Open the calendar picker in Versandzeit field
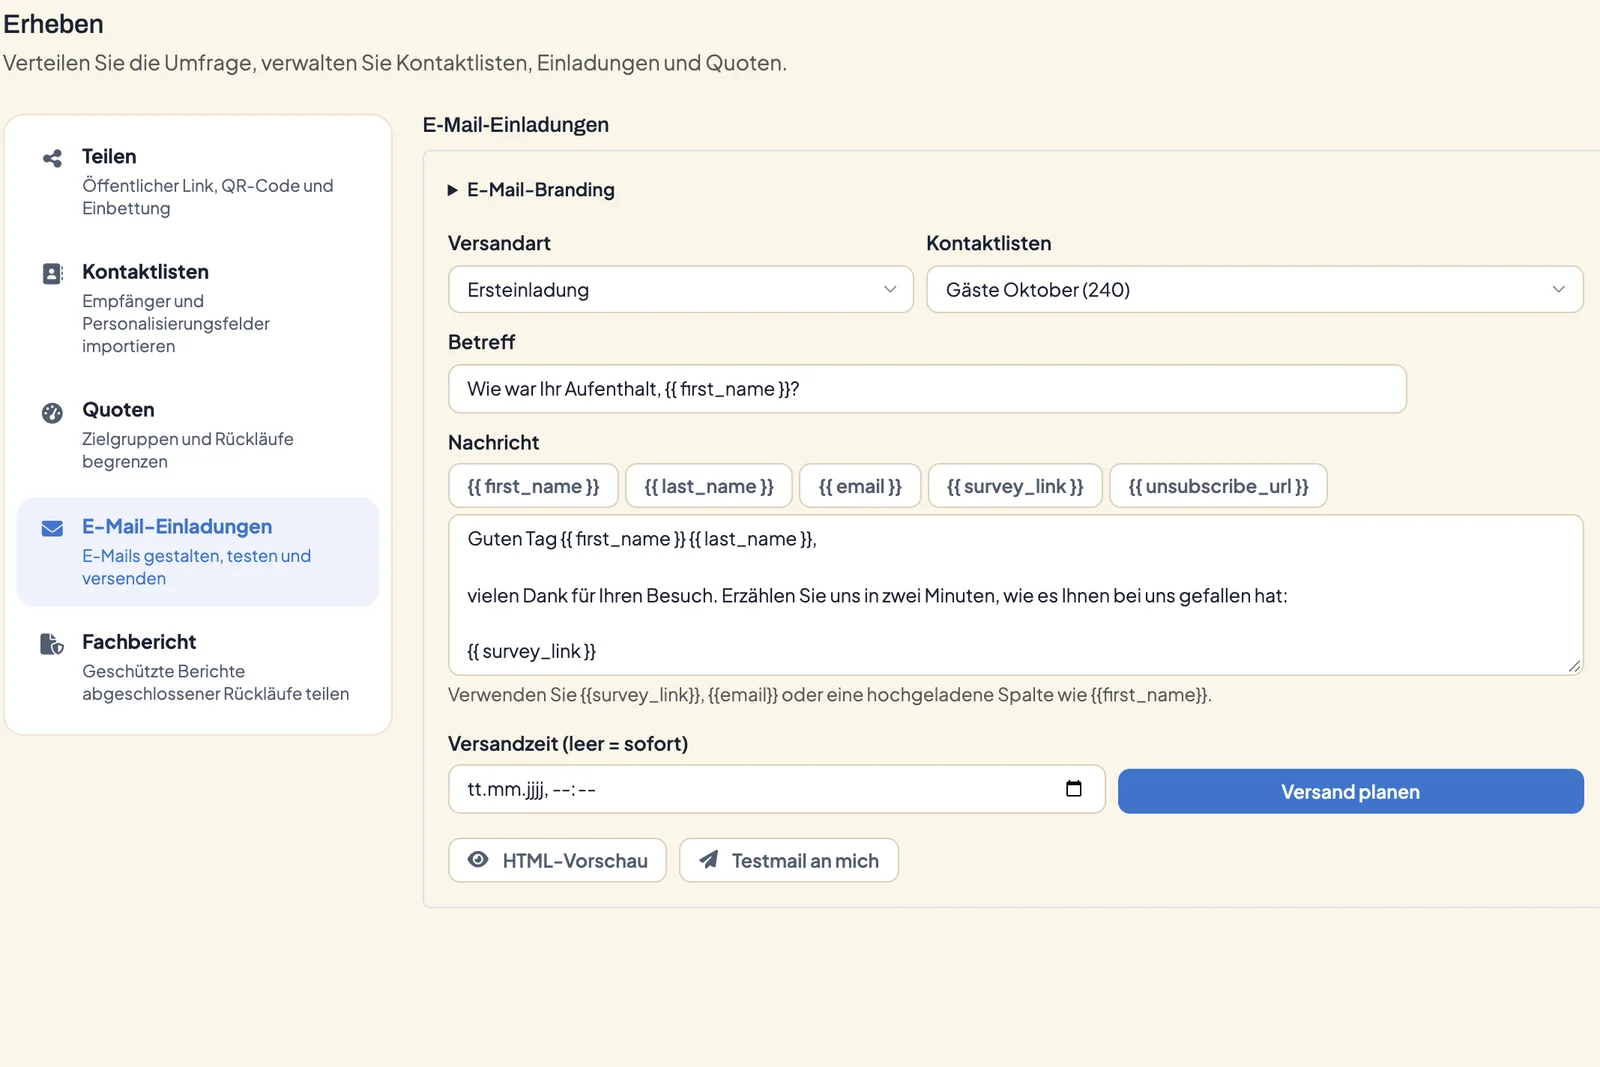This screenshot has height=1067, width=1600. [1074, 789]
